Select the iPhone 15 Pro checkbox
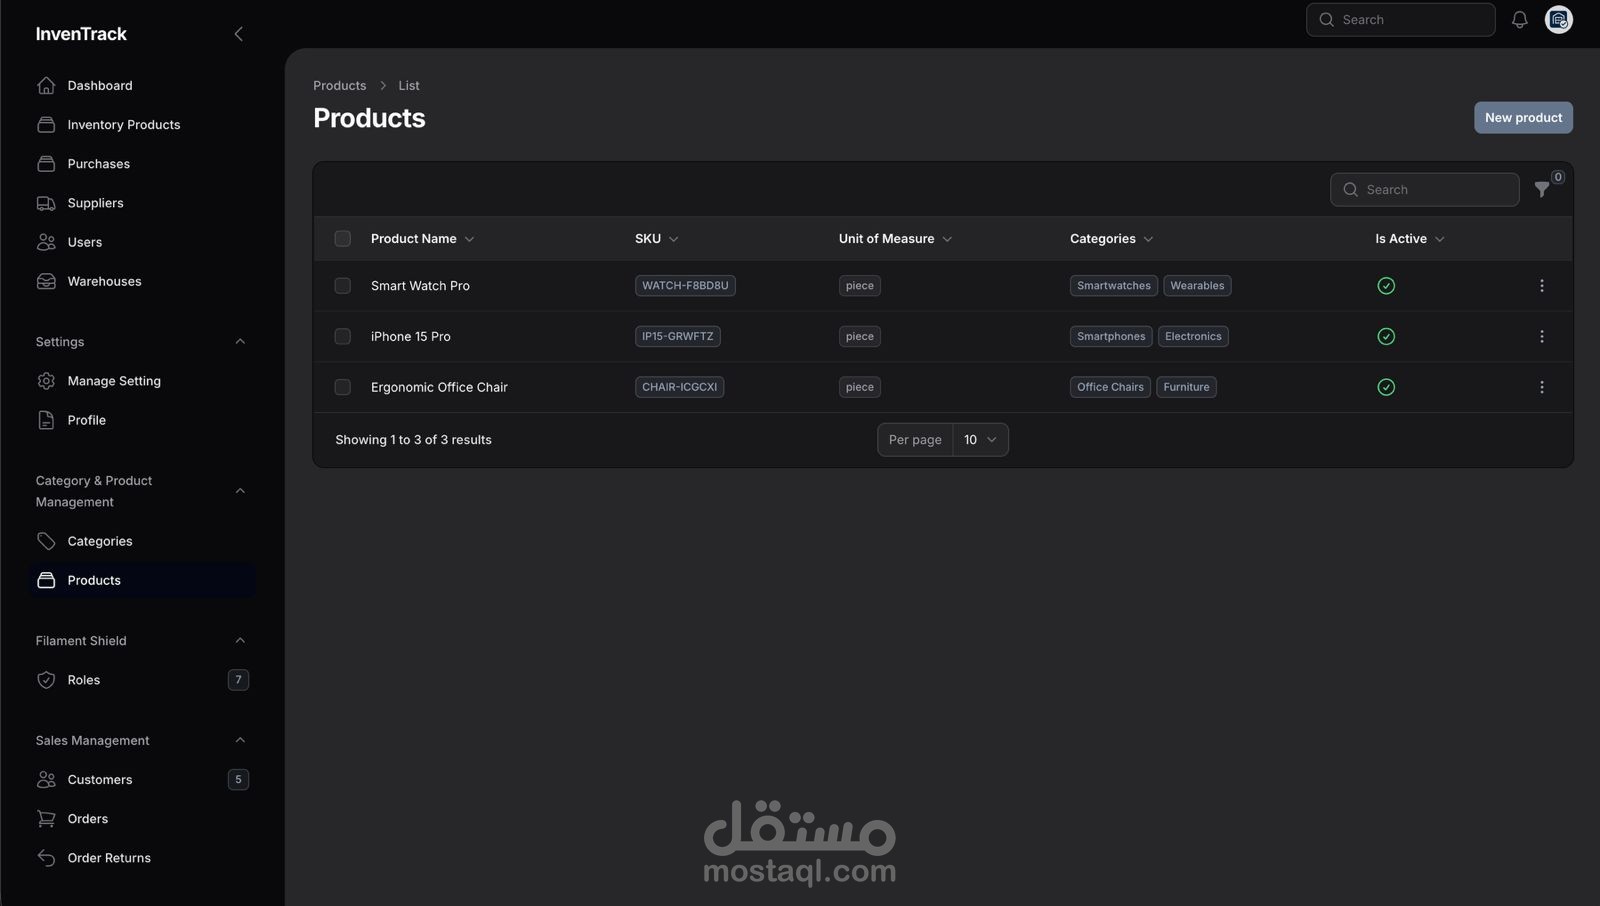Screen dimensions: 1600x906 342,336
